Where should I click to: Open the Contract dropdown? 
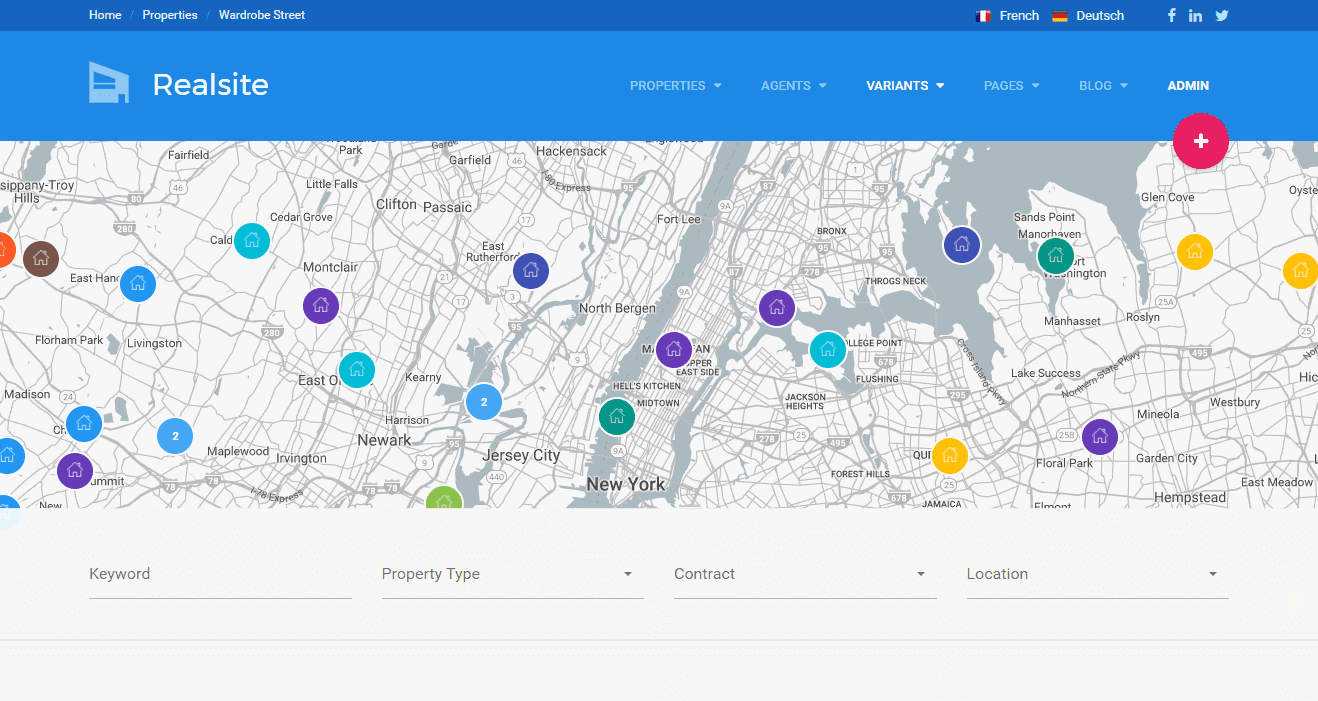click(x=804, y=574)
